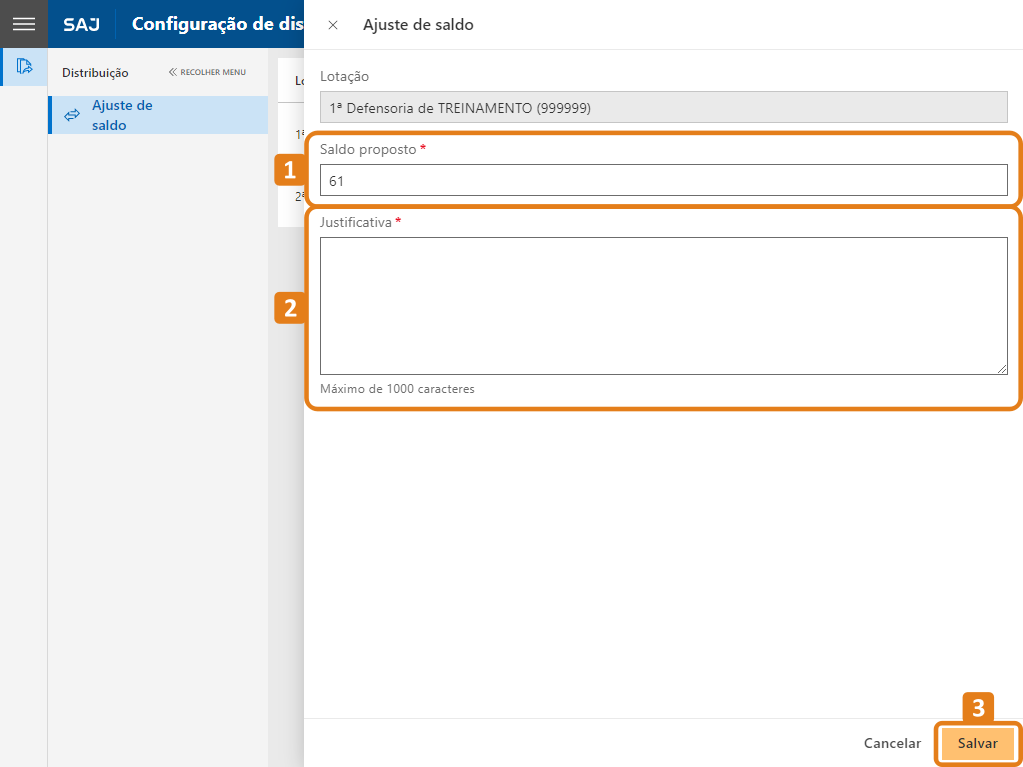Click the Ajuste de saldo arrows icon
The height and width of the screenshot is (767, 1023).
tap(71, 115)
